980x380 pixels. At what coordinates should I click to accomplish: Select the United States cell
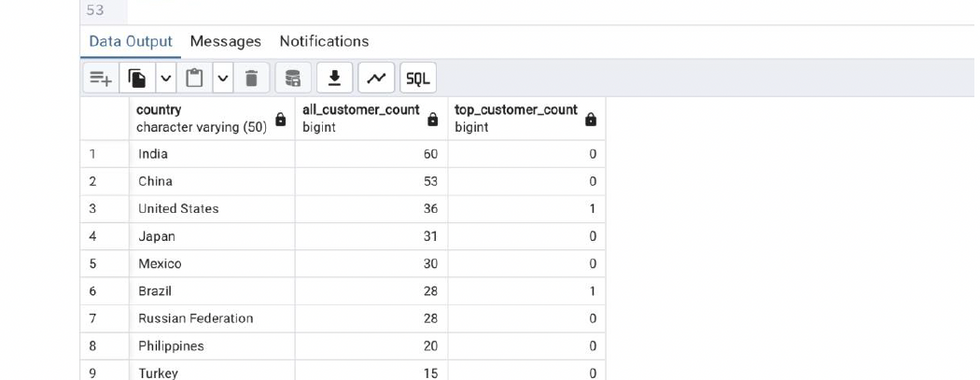(212, 209)
